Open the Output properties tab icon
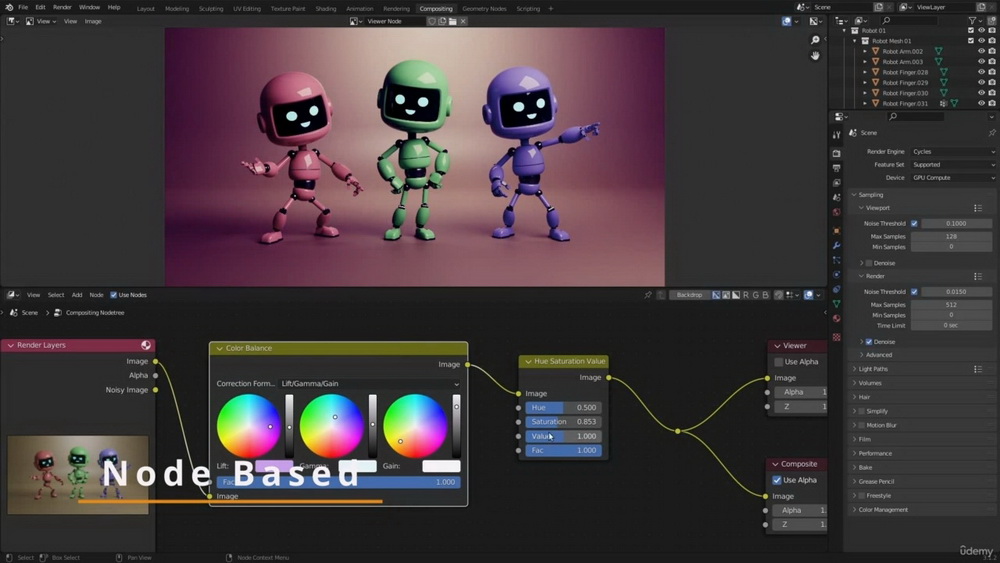The width and height of the screenshot is (1000, 563). (x=836, y=168)
